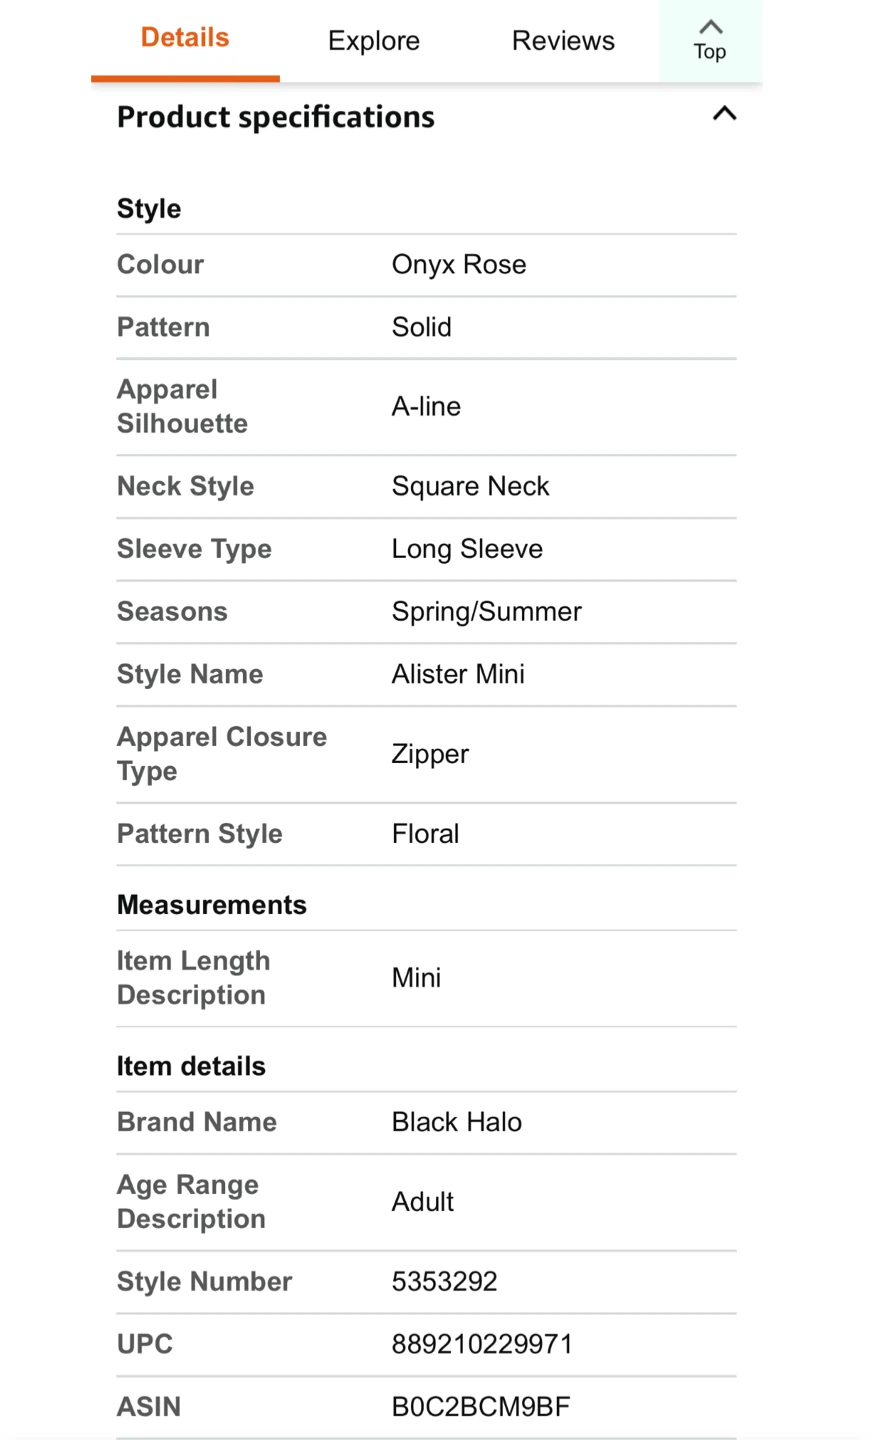Click the Top arrow icon

(x=710, y=28)
